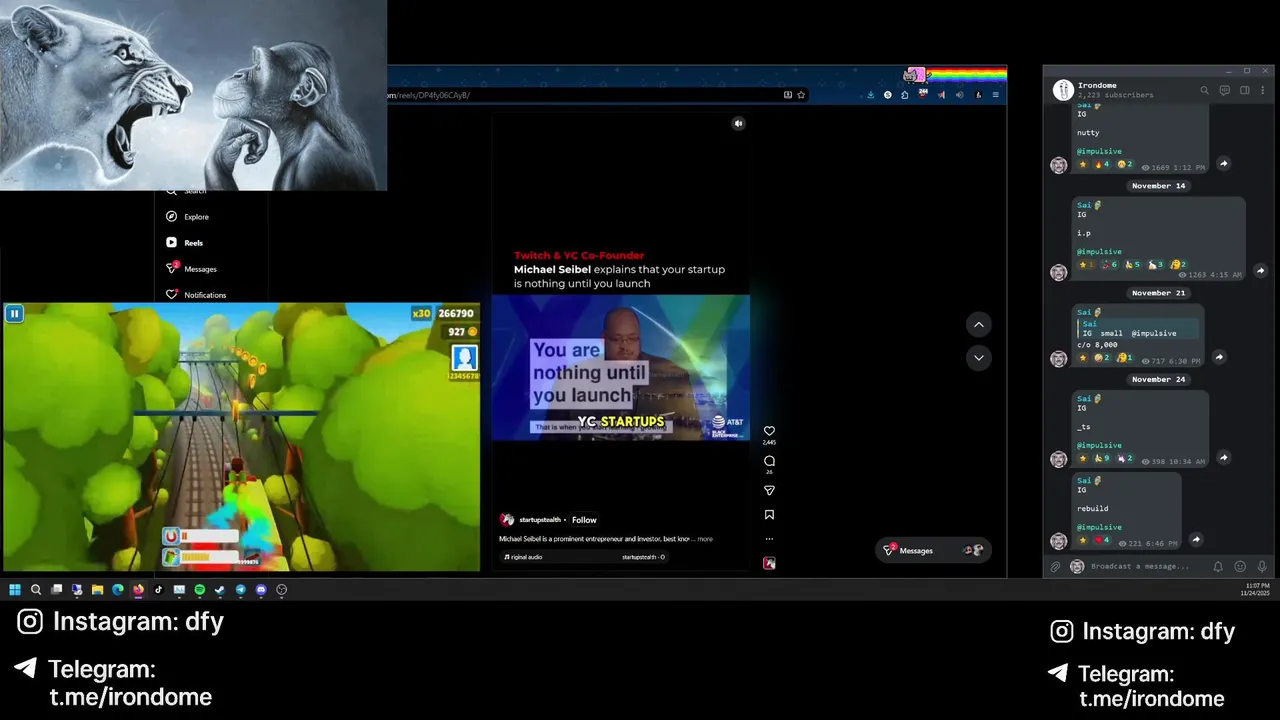Viewport: 1280px width, 720px height.
Task: Click the Telegram broadcast message field
Action: click(x=1146, y=566)
